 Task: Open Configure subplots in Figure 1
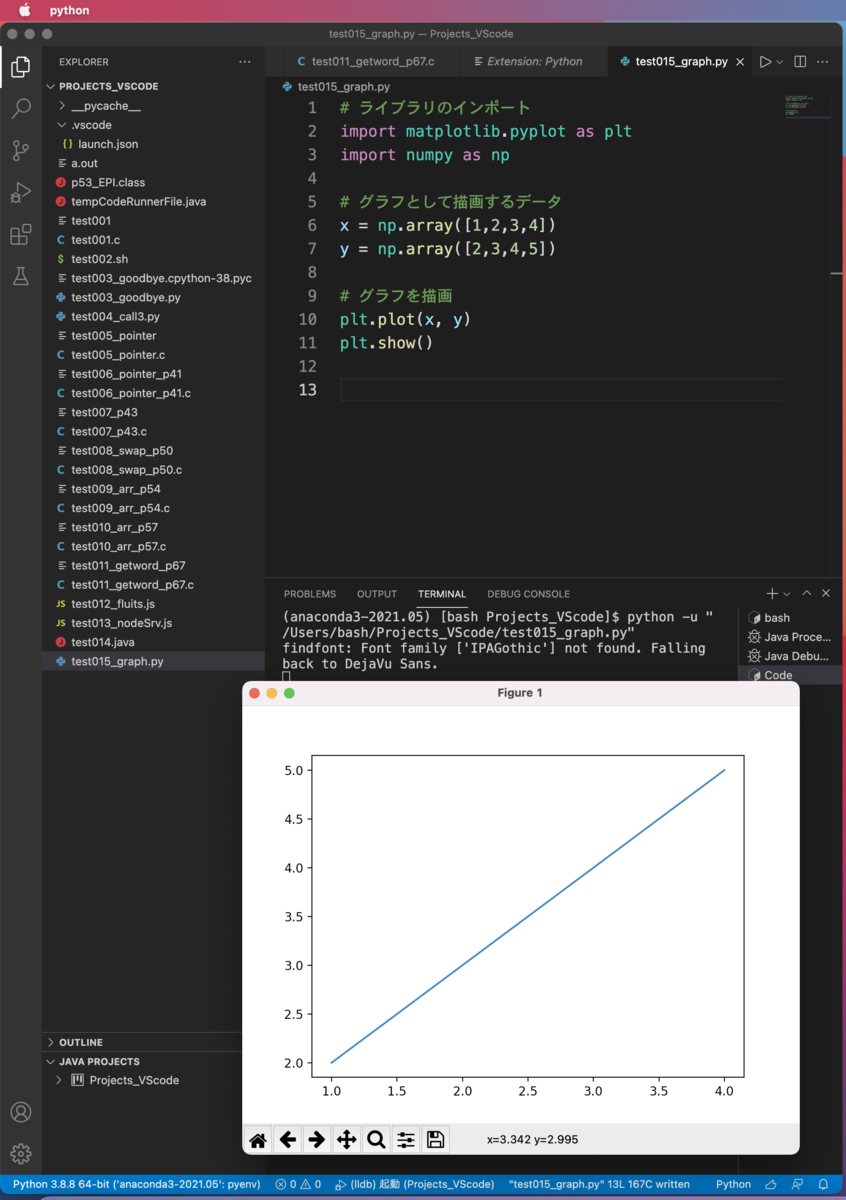tap(406, 1139)
